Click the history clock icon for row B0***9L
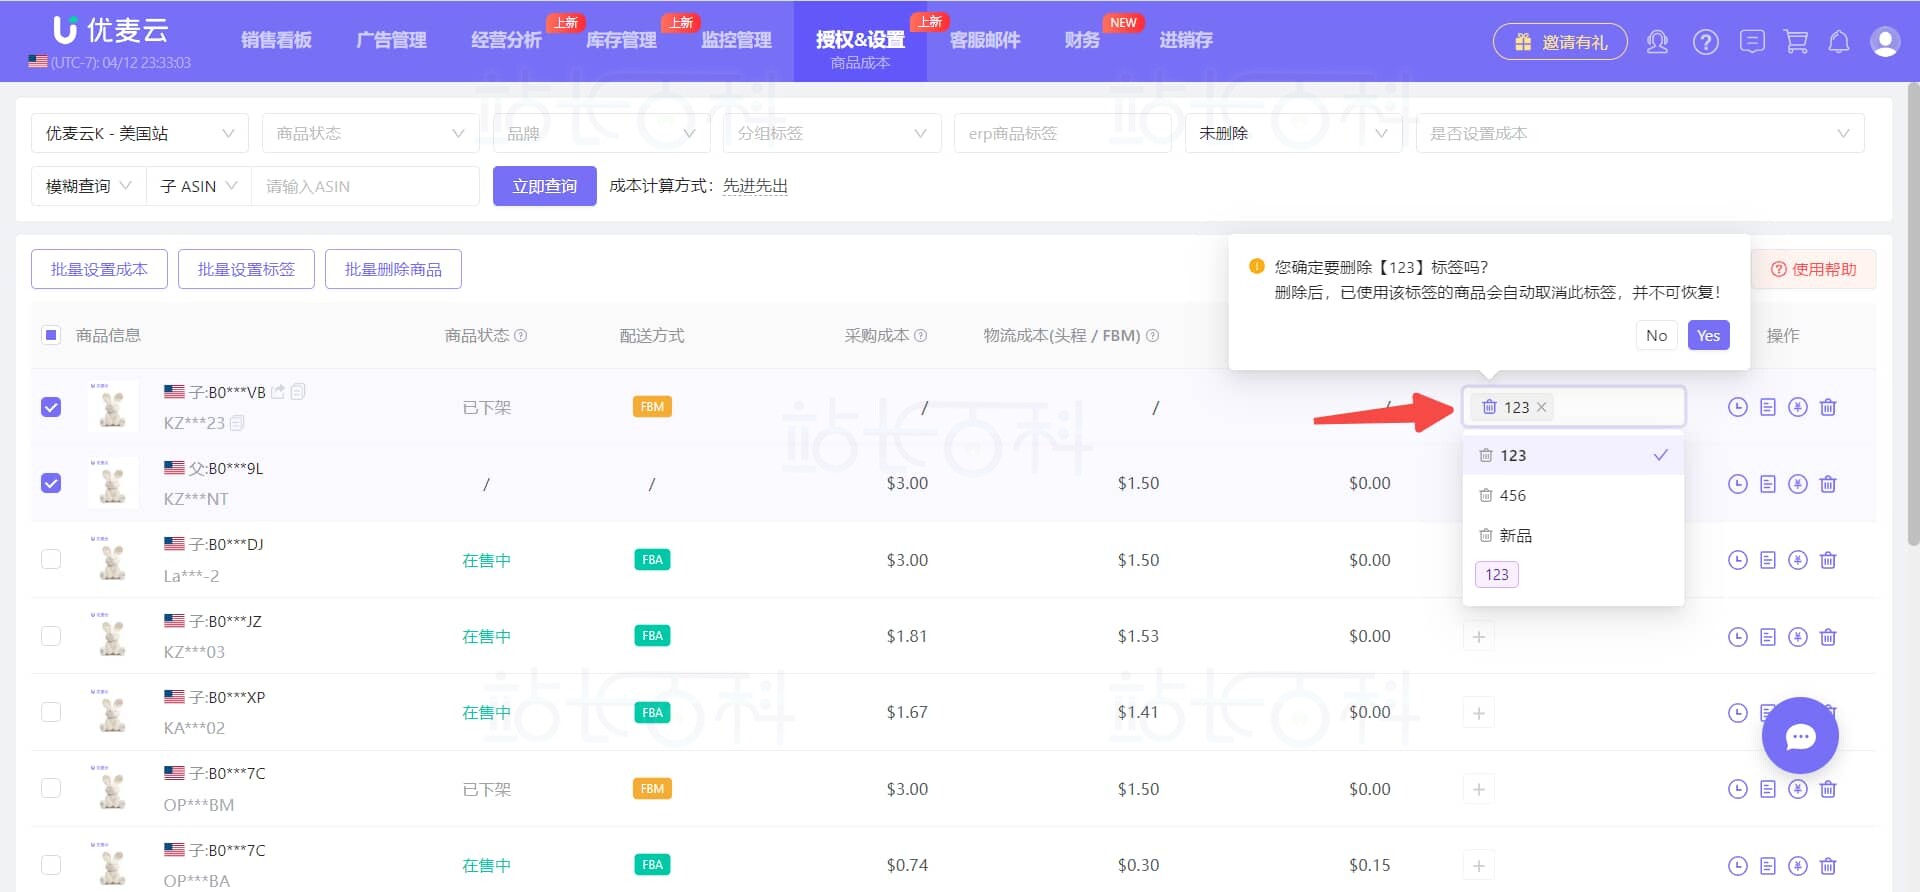Image resolution: width=1920 pixels, height=892 pixels. click(x=1738, y=484)
